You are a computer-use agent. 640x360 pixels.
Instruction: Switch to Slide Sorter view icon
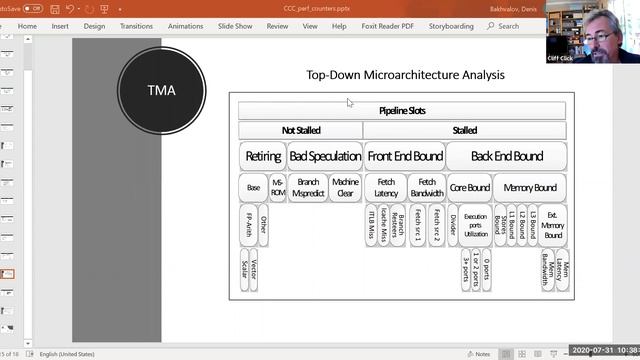coord(522,354)
